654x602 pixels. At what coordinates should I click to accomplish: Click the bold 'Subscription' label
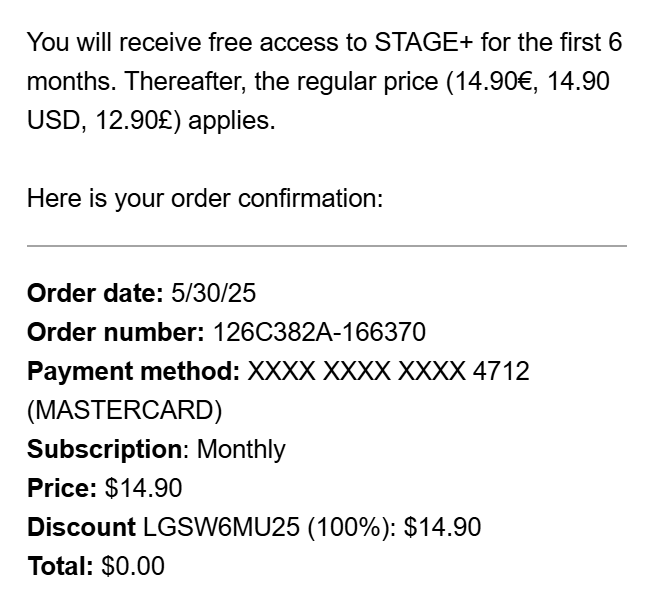point(104,449)
